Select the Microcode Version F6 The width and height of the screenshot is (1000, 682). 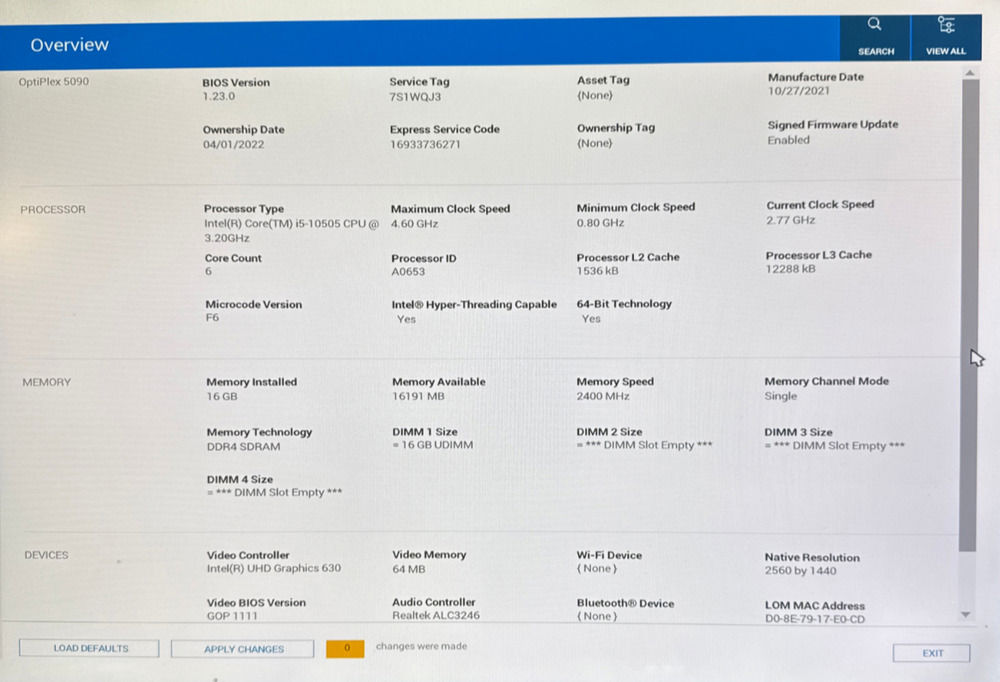click(x=212, y=318)
